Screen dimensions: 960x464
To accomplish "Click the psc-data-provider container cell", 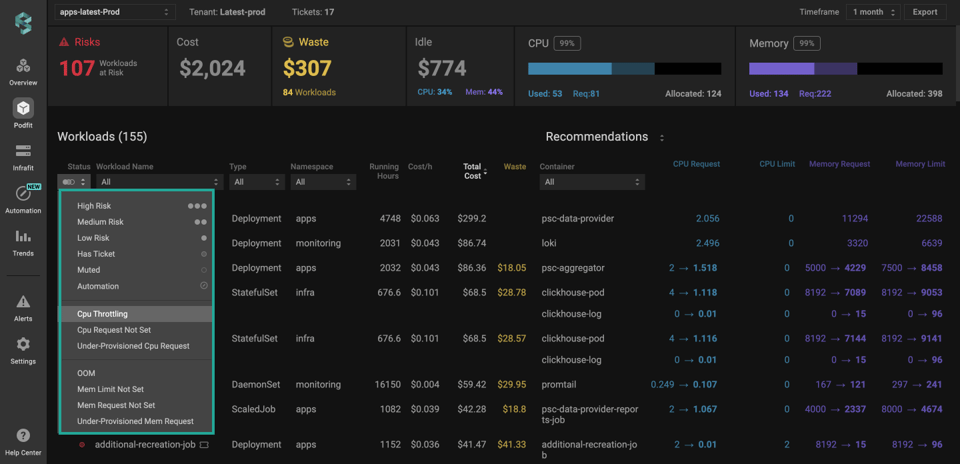I will click(577, 219).
